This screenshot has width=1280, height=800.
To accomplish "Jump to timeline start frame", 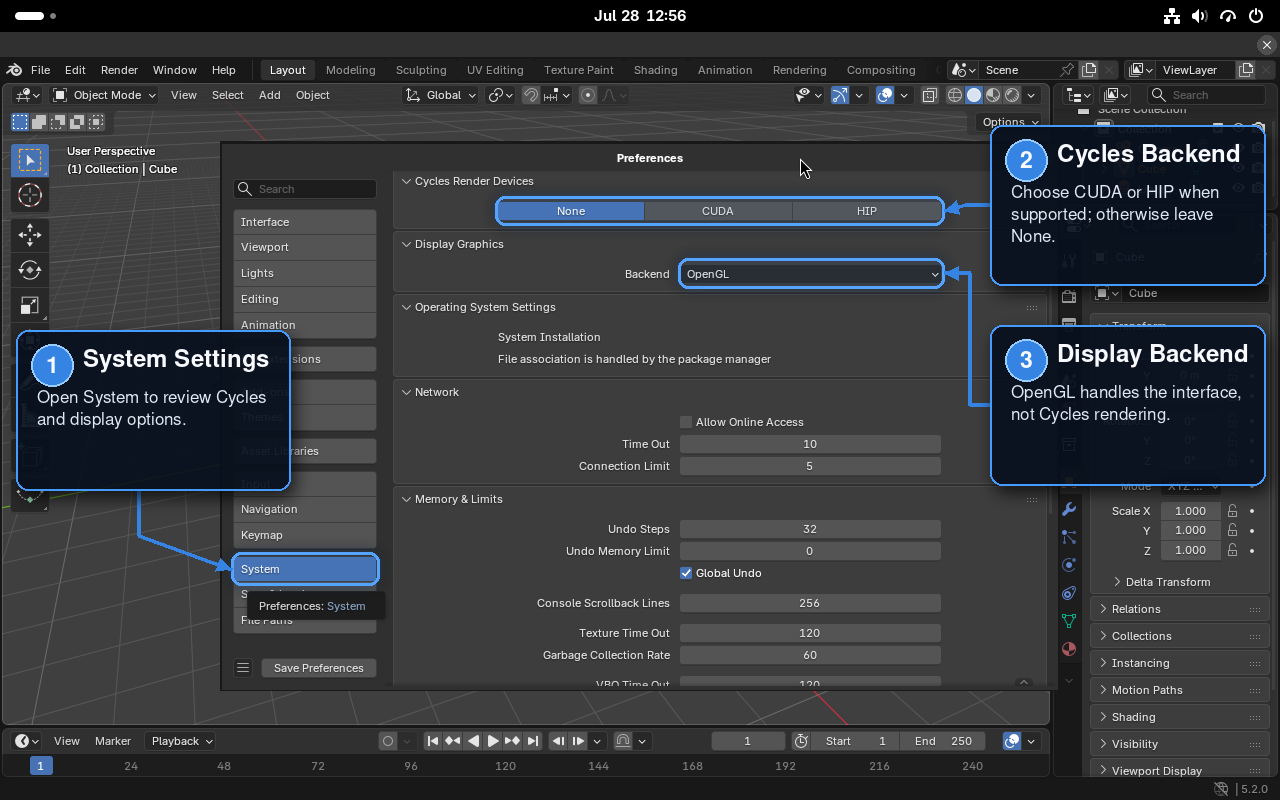I will click(x=433, y=741).
